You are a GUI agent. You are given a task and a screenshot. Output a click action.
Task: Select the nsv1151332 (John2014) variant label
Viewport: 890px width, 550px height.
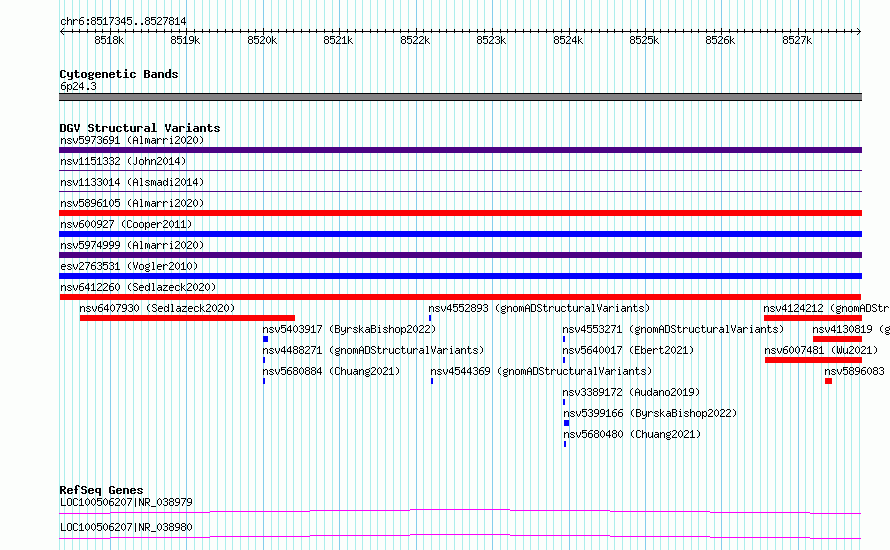point(123,161)
